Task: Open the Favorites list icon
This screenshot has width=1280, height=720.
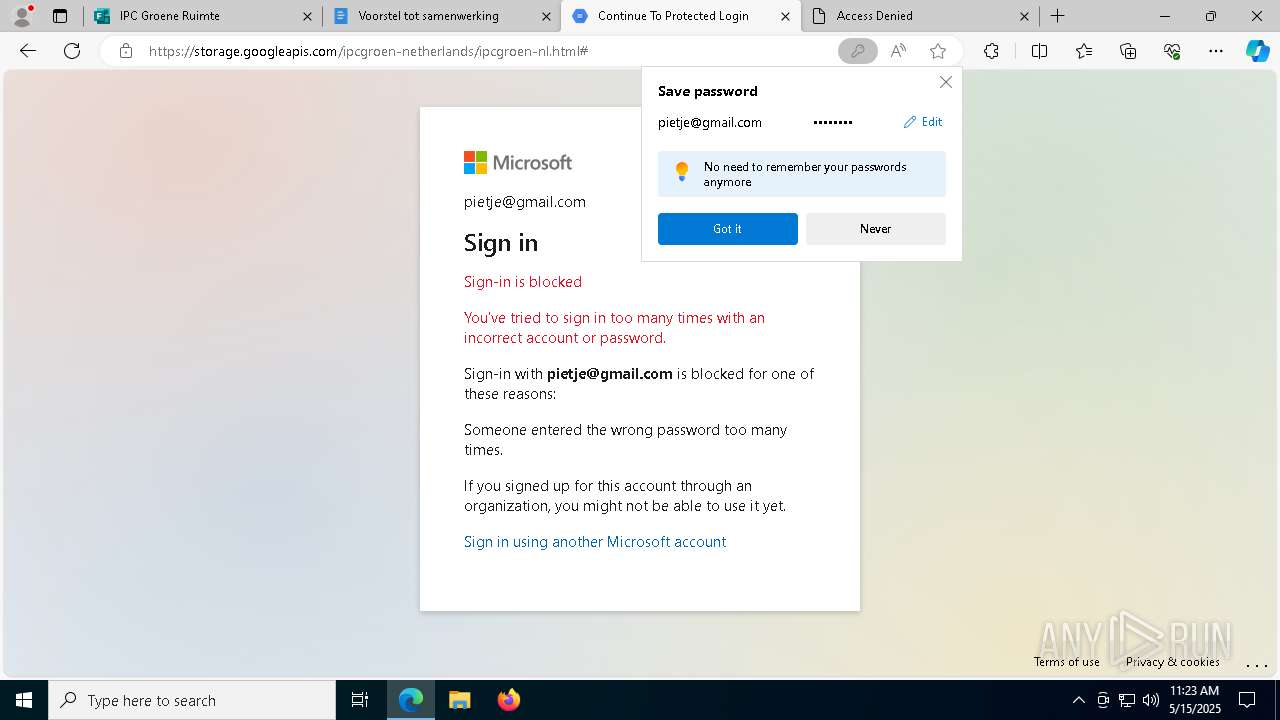Action: point(1084,51)
